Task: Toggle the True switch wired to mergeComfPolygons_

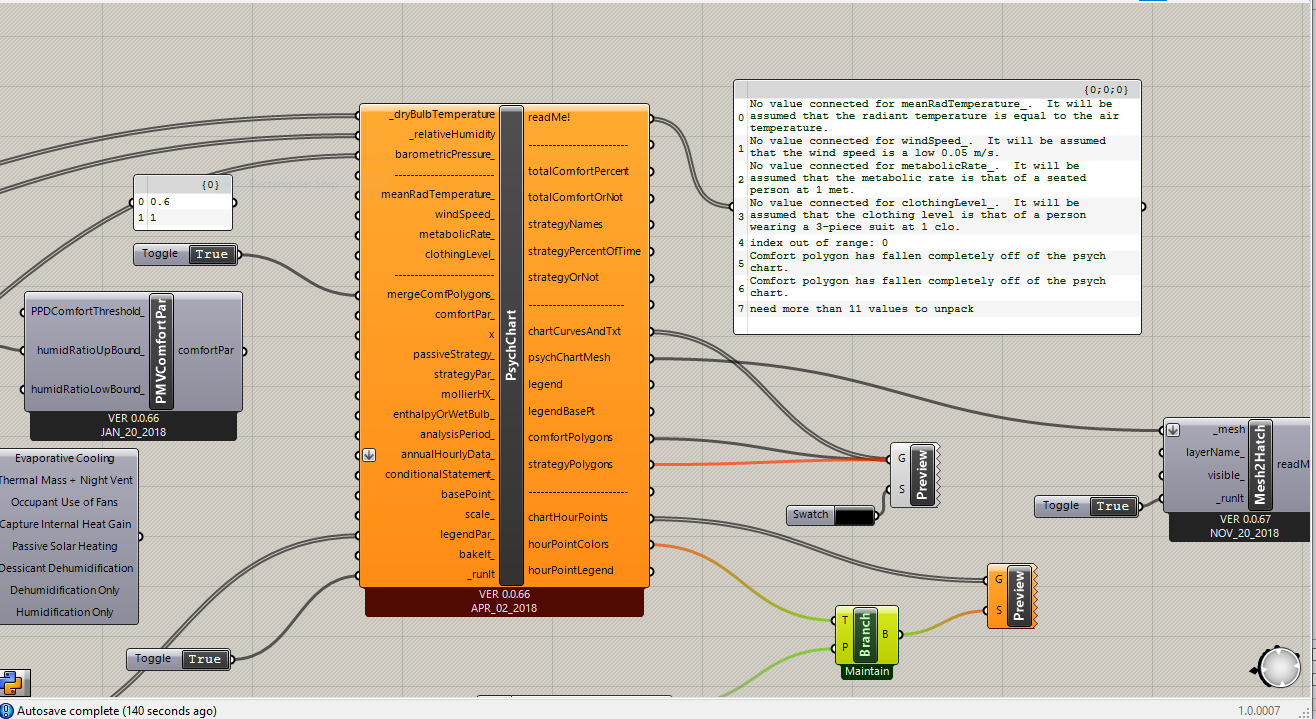Action: [x=211, y=254]
